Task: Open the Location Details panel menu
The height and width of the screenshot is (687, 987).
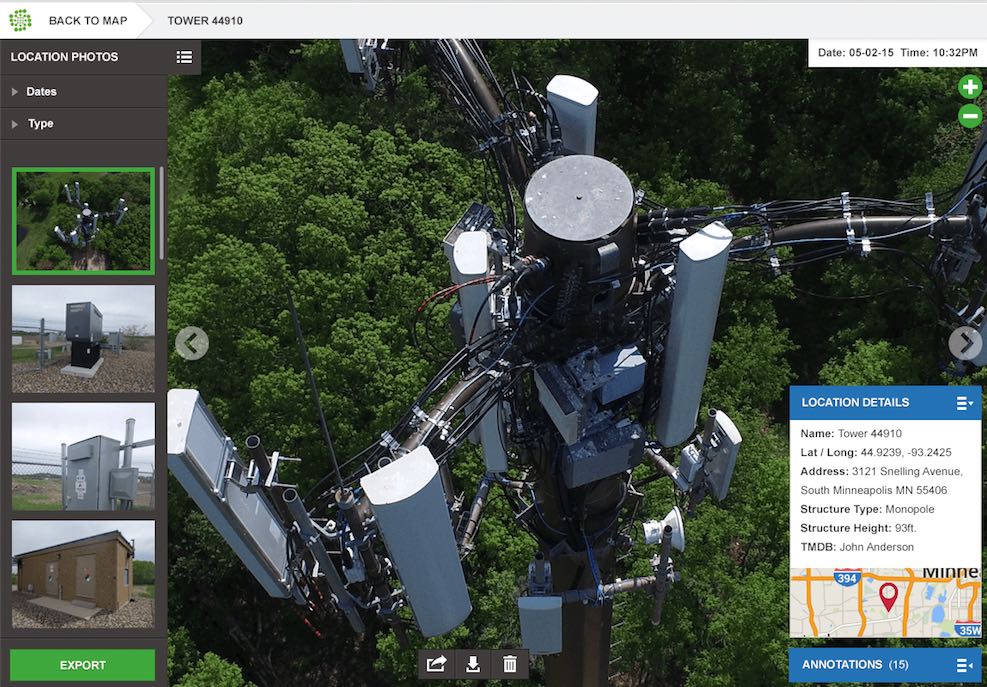Action: (964, 403)
